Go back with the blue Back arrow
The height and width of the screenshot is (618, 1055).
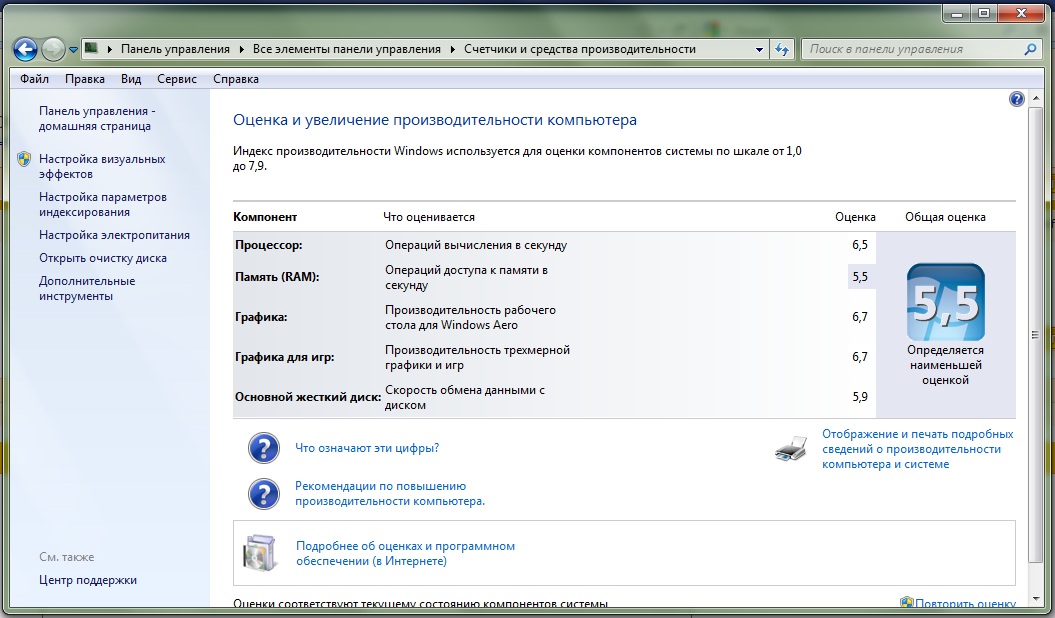point(26,49)
